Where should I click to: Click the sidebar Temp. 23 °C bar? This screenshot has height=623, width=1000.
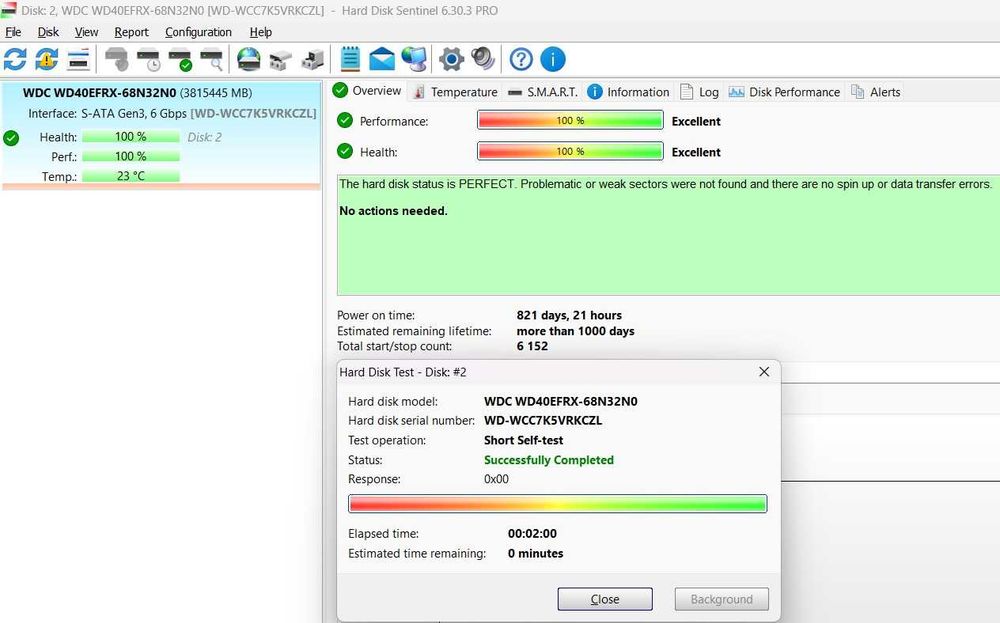pyautogui.click(x=131, y=176)
